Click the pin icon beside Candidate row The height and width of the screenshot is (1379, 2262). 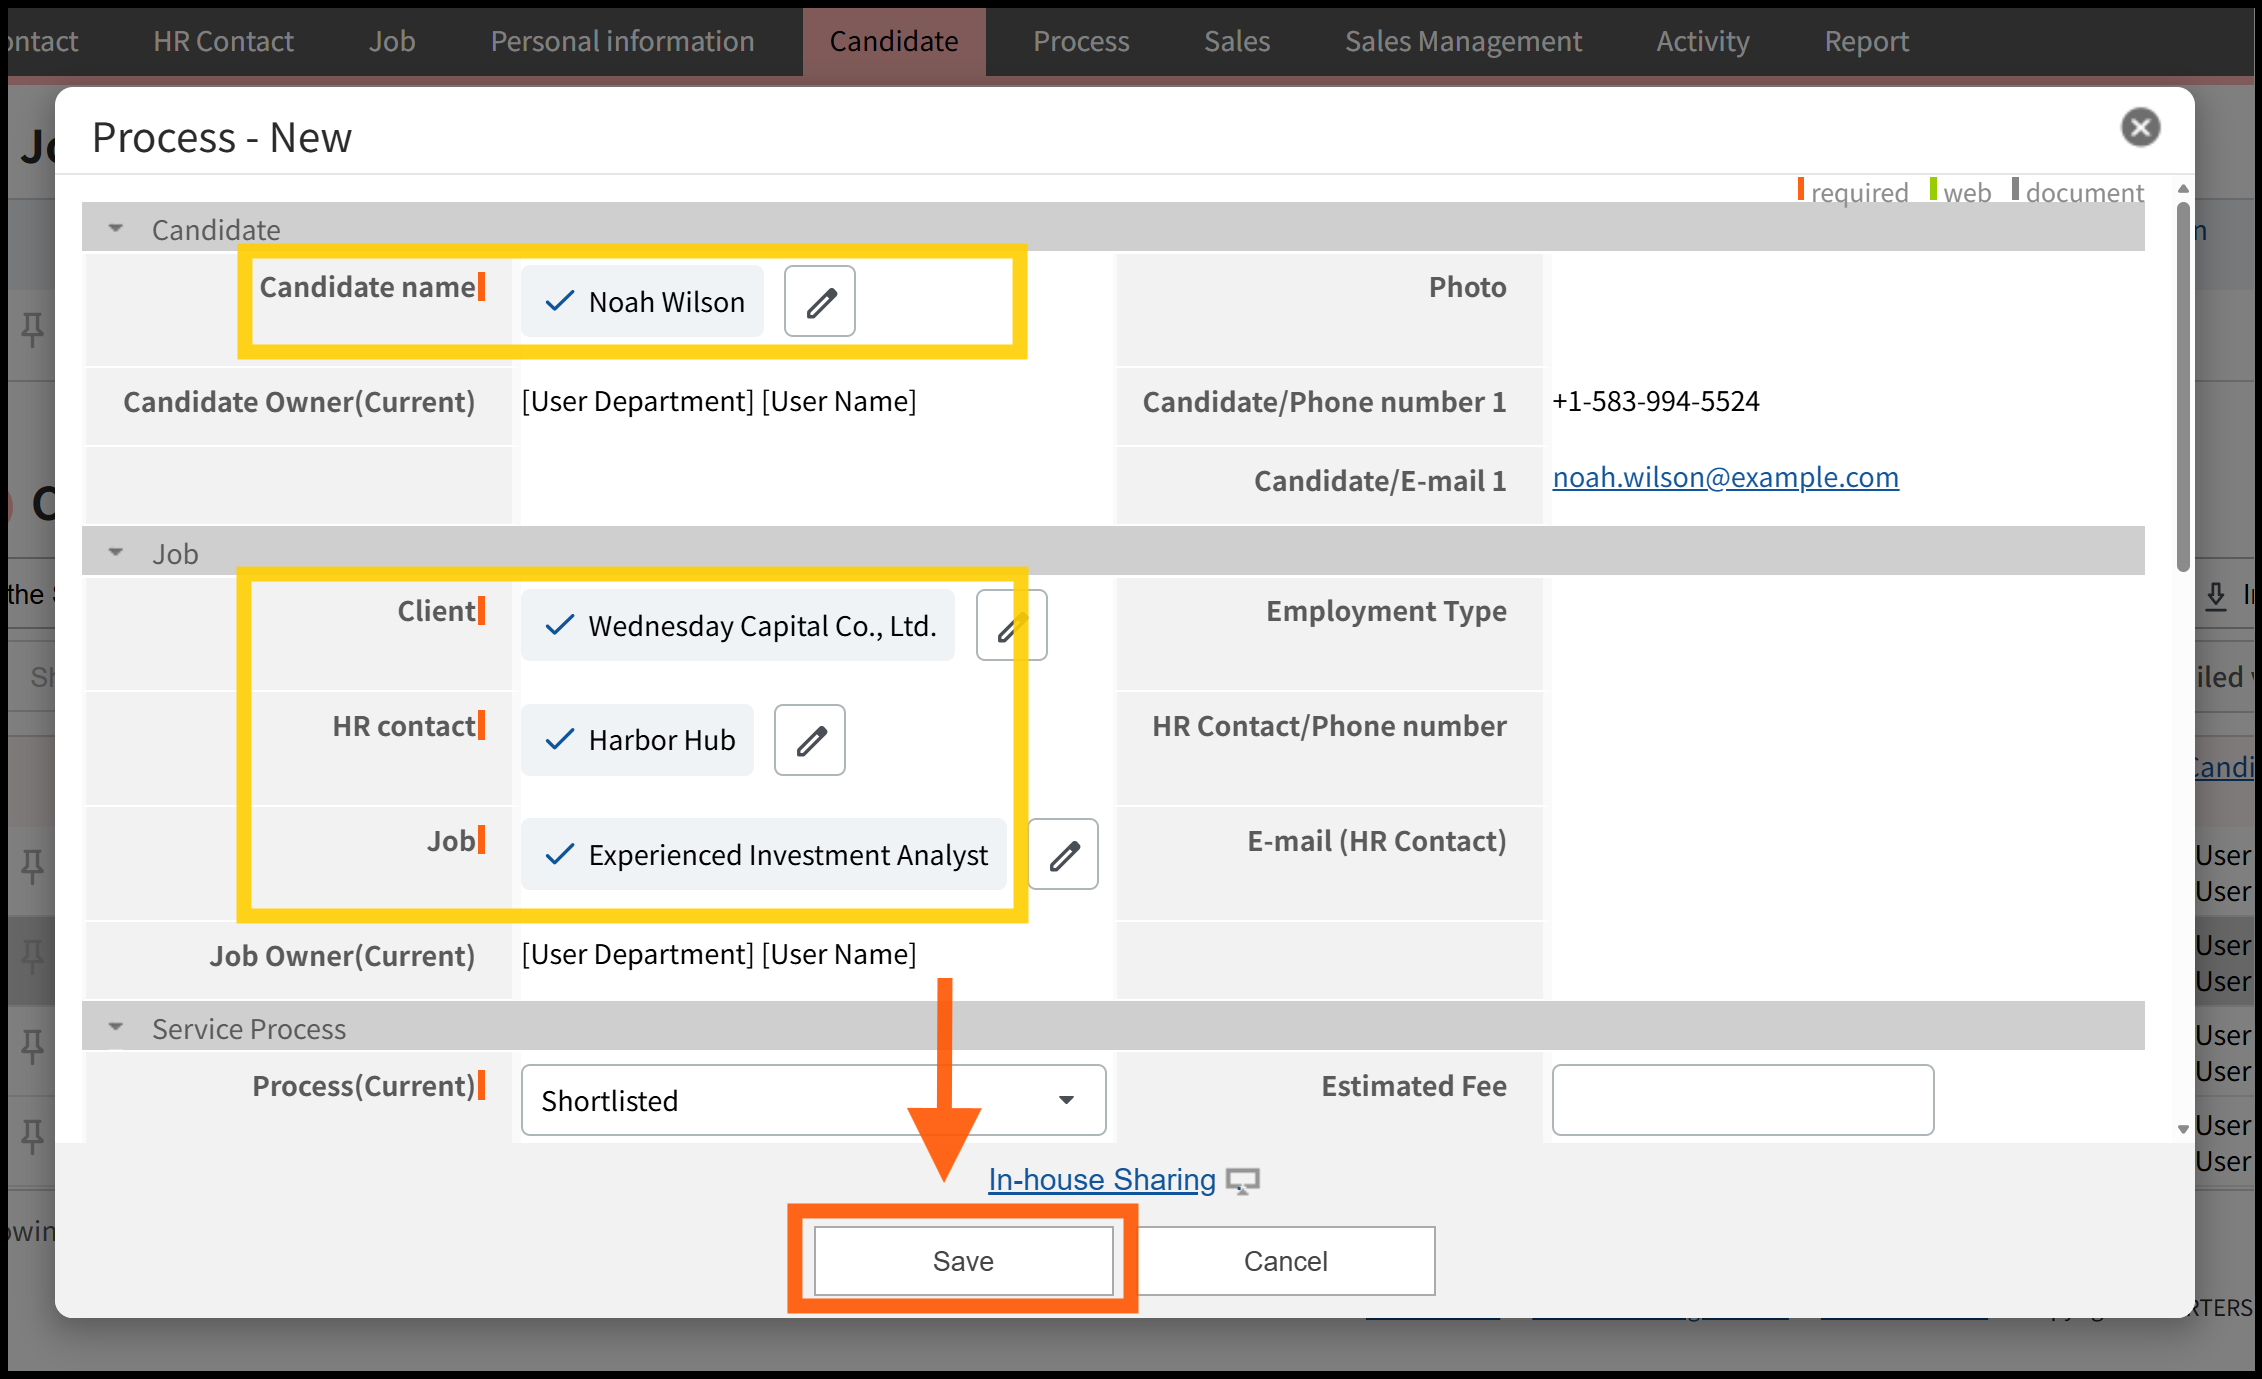tap(32, 329)
